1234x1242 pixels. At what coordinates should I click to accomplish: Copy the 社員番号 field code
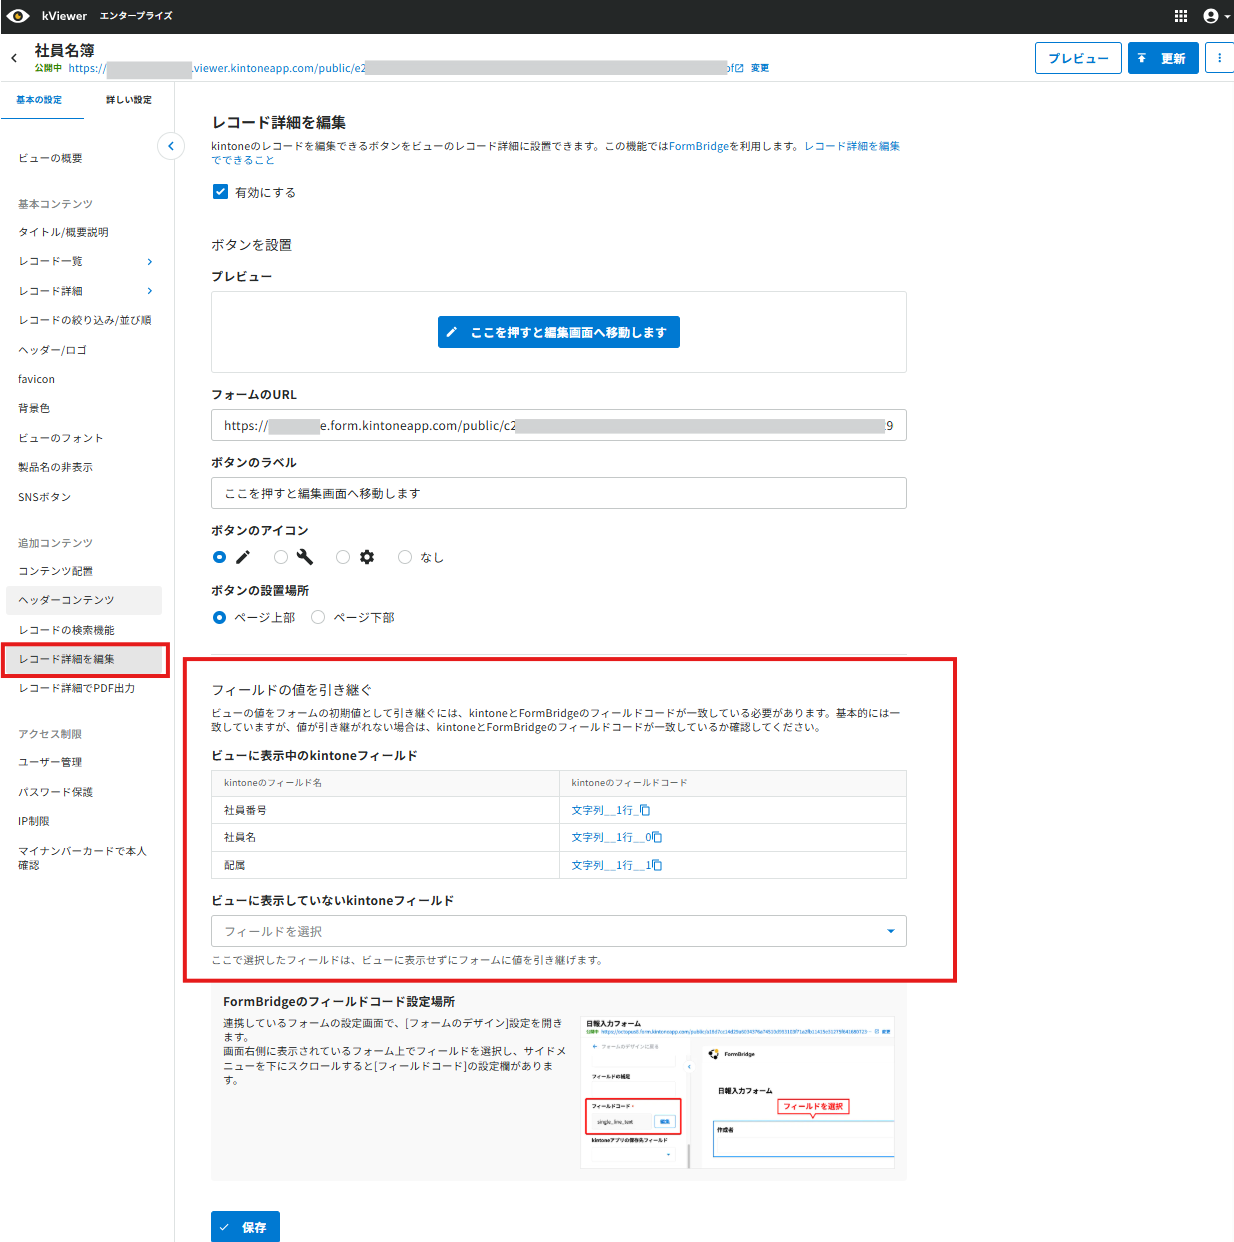645,810
